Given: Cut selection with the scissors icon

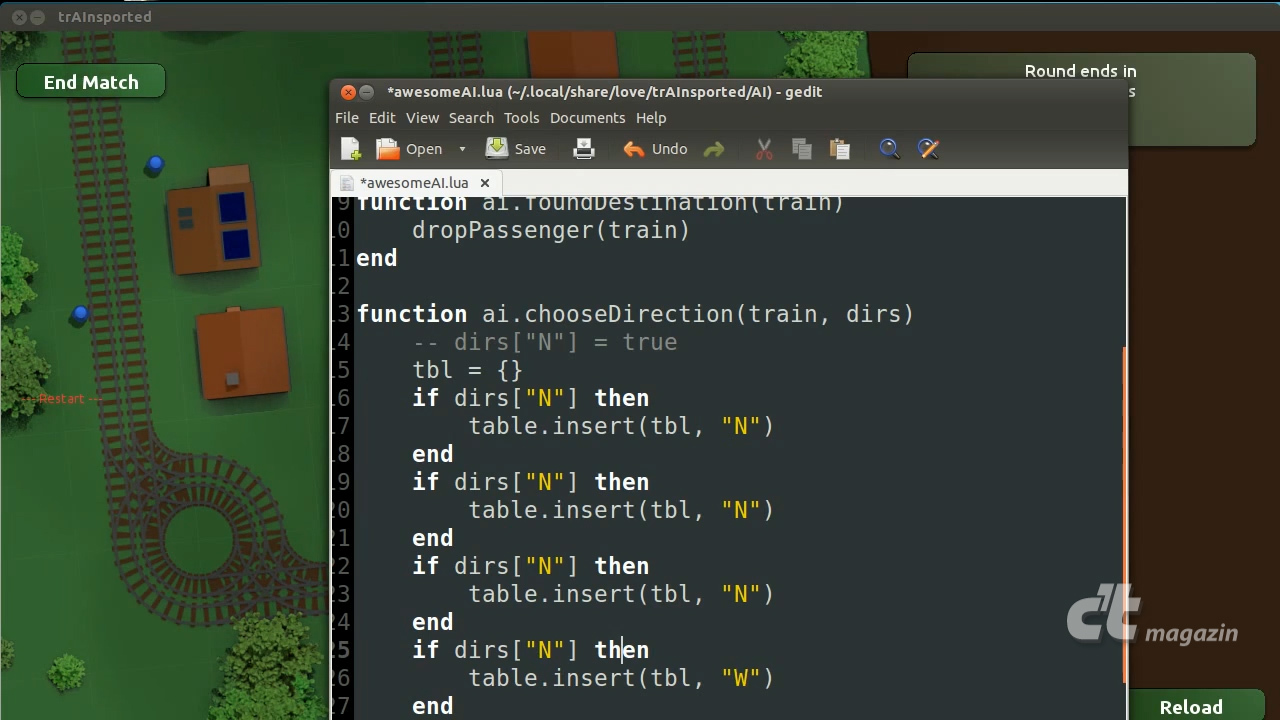Looking at the screenshot, I should pyautogui.click(x=764, y=149).
